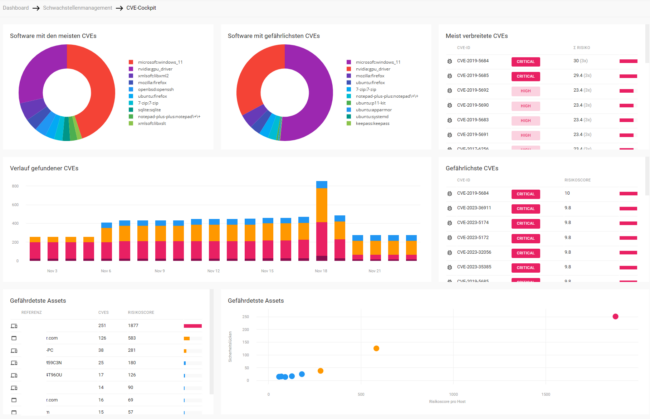
Task: Click CRITICAL badge for CVE-2019-5684 in Meist verbreitete
Action: (525, 61)
